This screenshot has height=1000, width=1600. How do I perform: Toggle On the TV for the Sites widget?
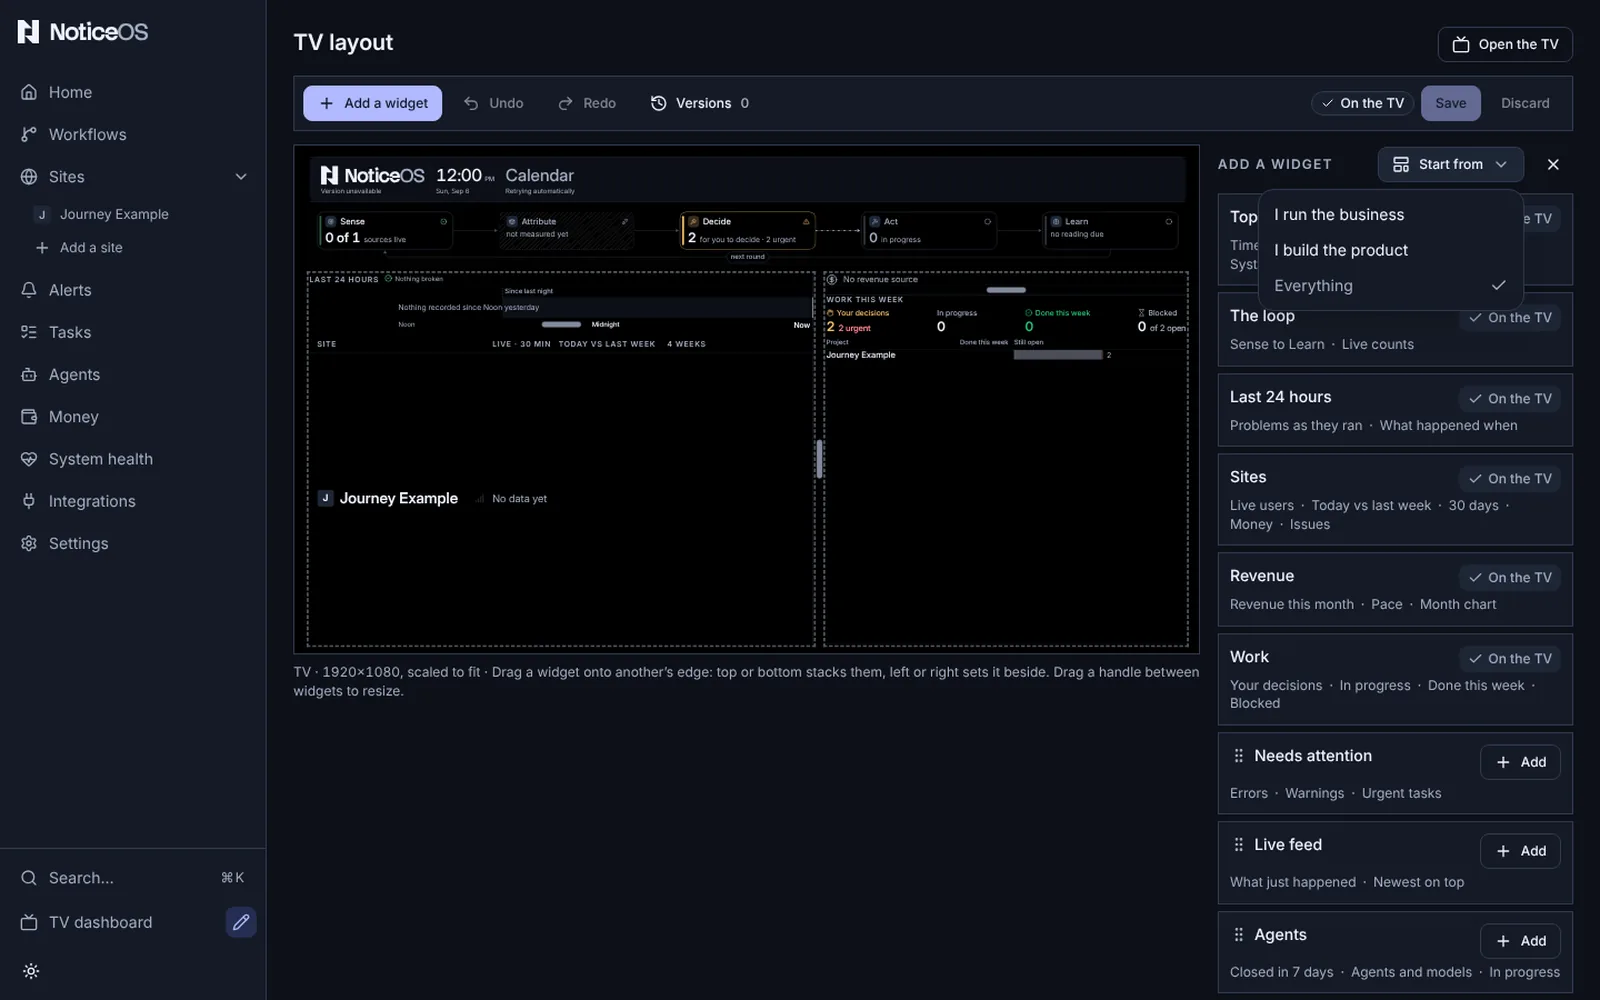[x=1510, y=478]
